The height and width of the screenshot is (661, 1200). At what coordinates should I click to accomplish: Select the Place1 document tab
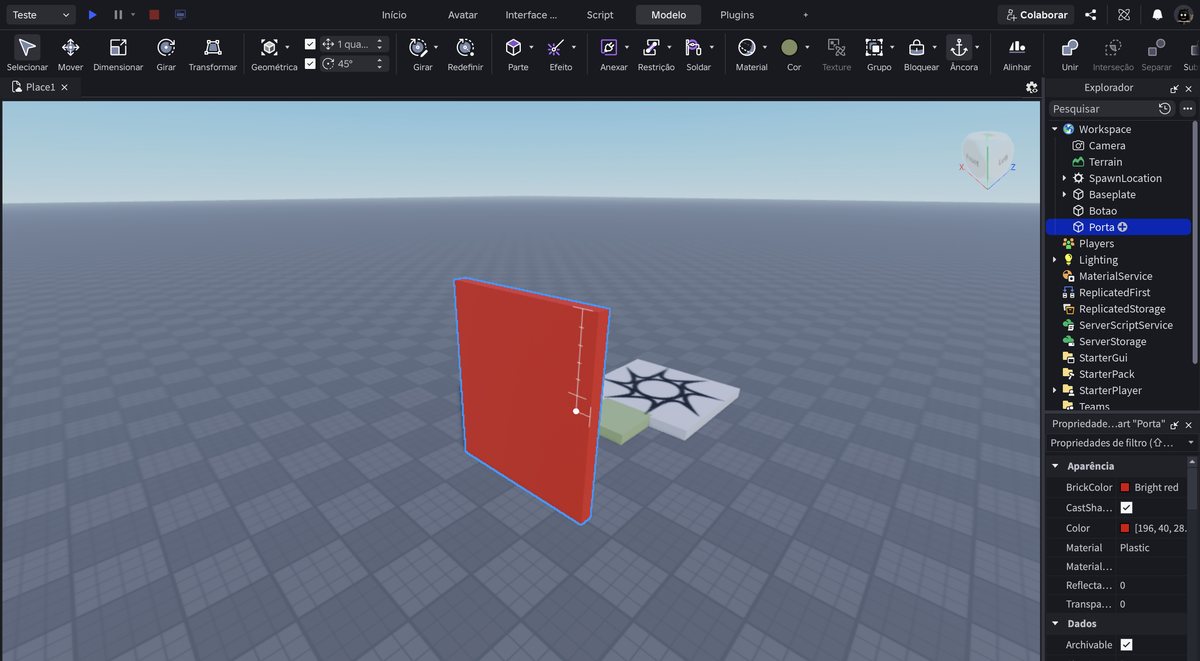40,87
